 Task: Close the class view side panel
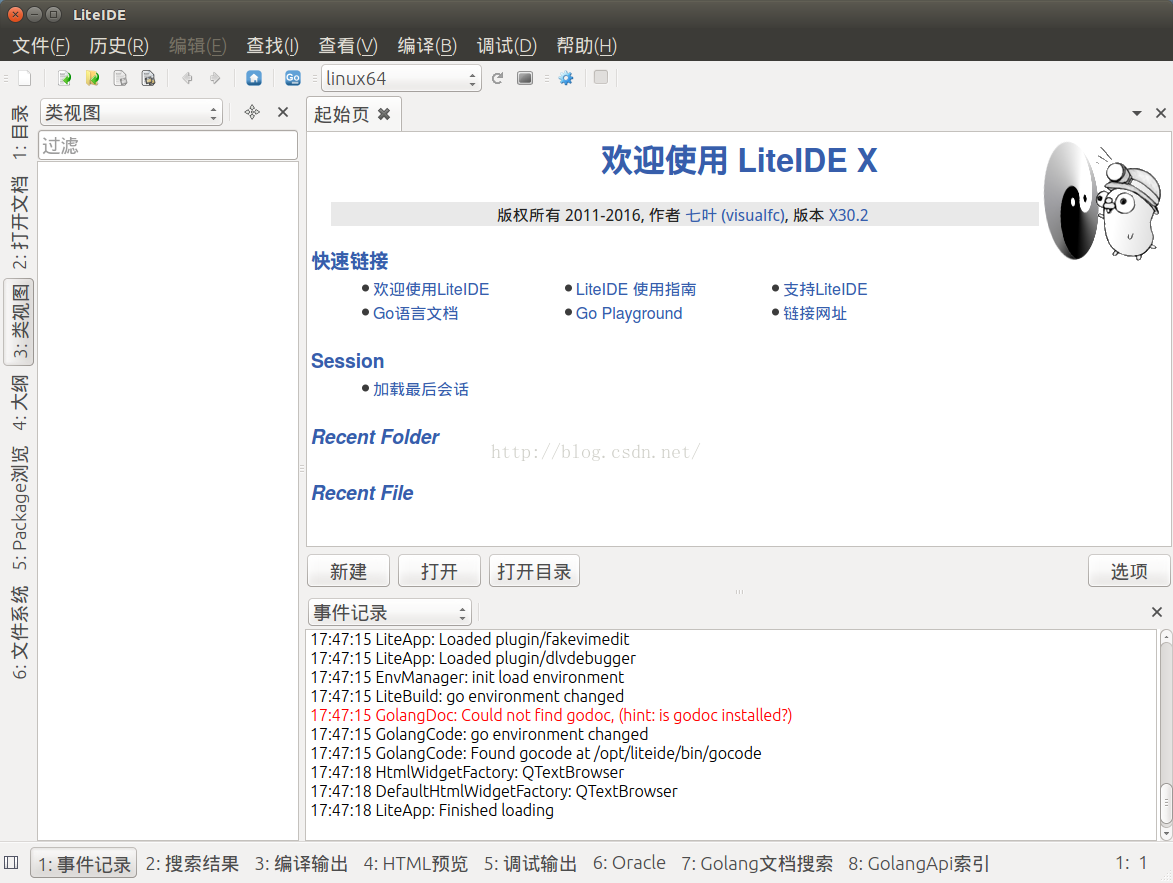tap(283, 112)
